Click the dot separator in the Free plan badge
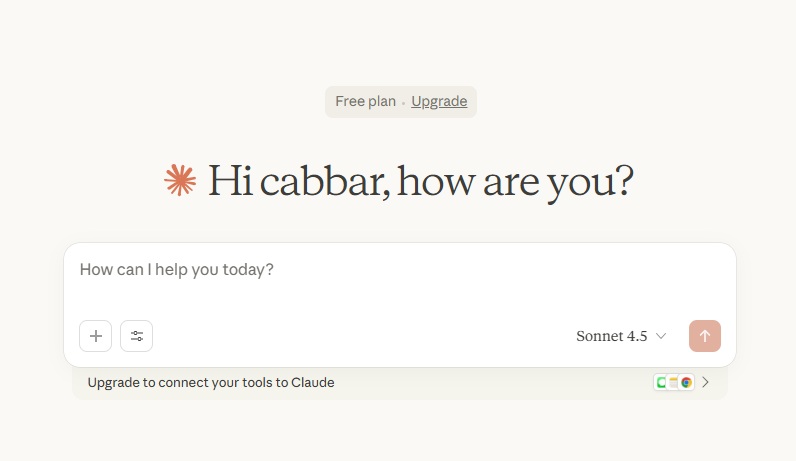 click(404, 102)
